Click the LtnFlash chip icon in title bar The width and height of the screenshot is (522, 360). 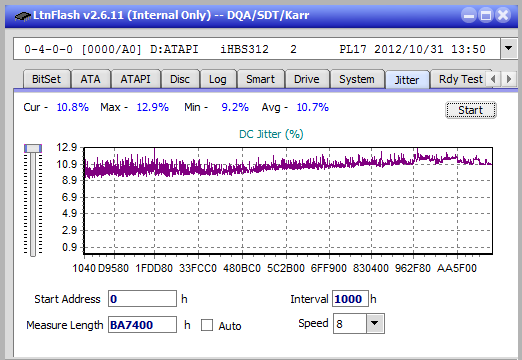pyautogui.click(x=23, y=16)
